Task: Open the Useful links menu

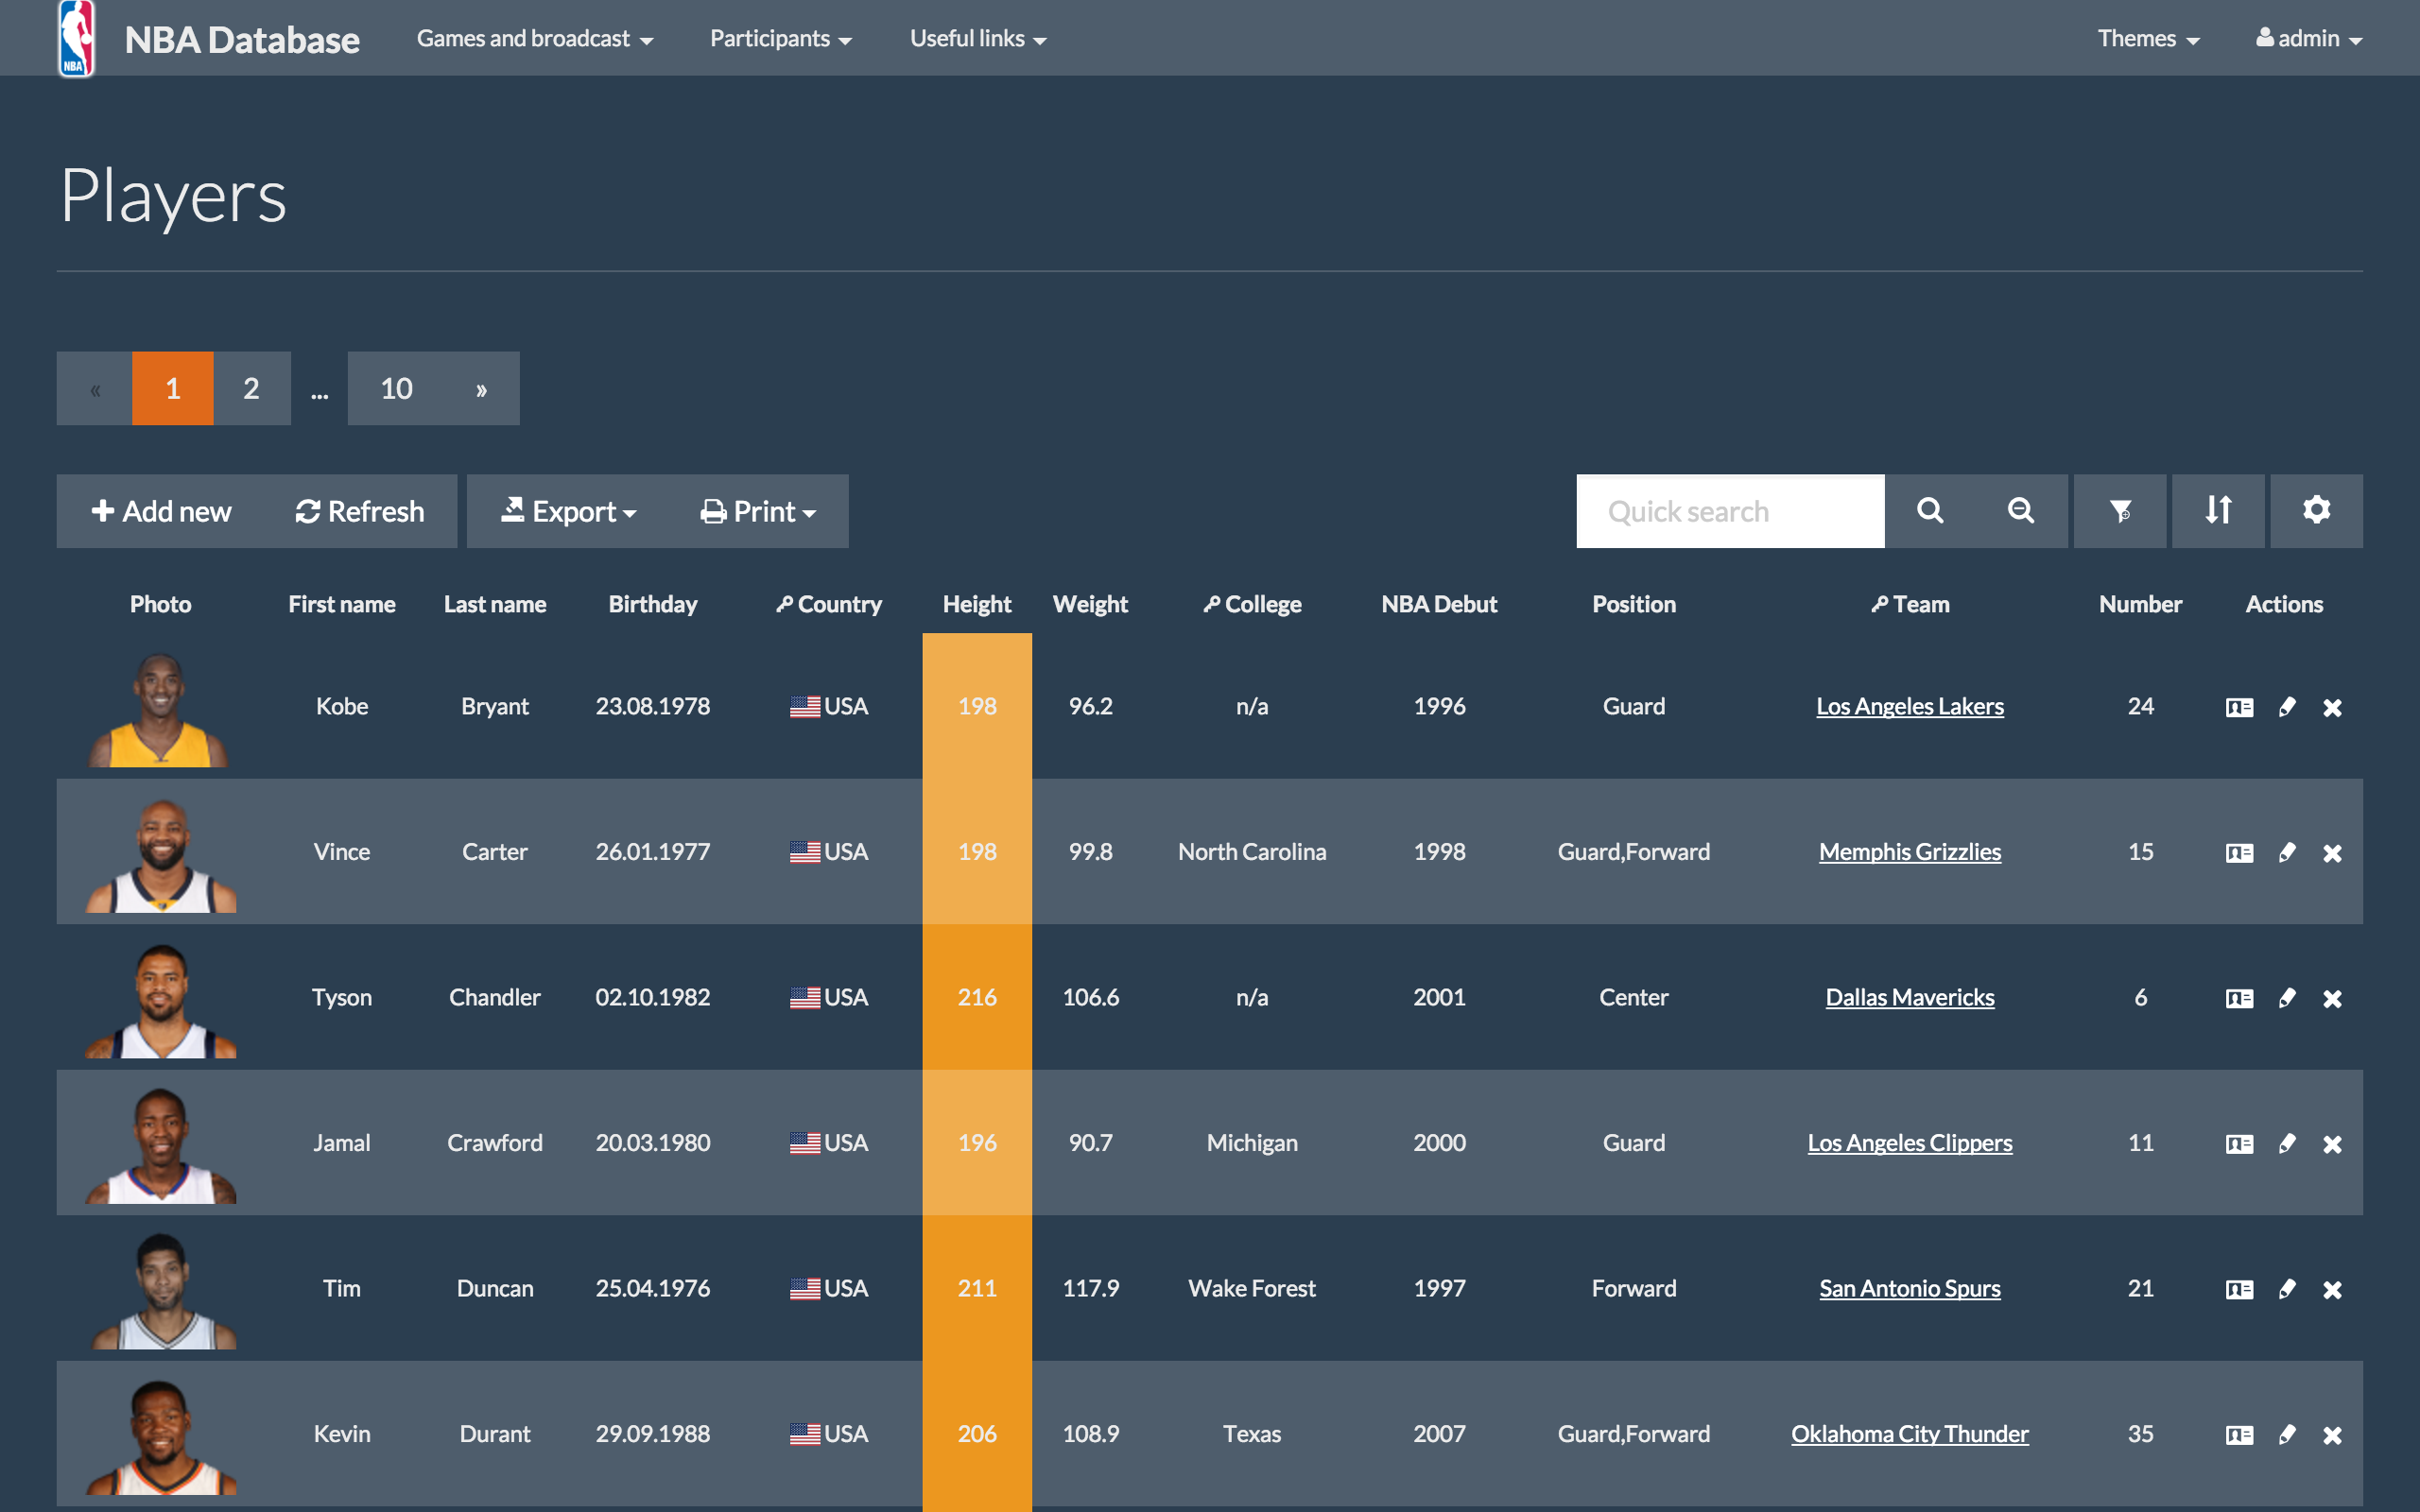Action: (977, 38)
